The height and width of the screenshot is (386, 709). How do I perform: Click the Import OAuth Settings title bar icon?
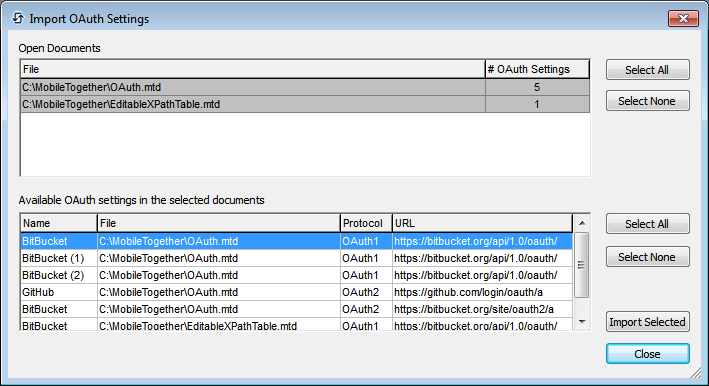pyautogui.click(x=17, y=19)
